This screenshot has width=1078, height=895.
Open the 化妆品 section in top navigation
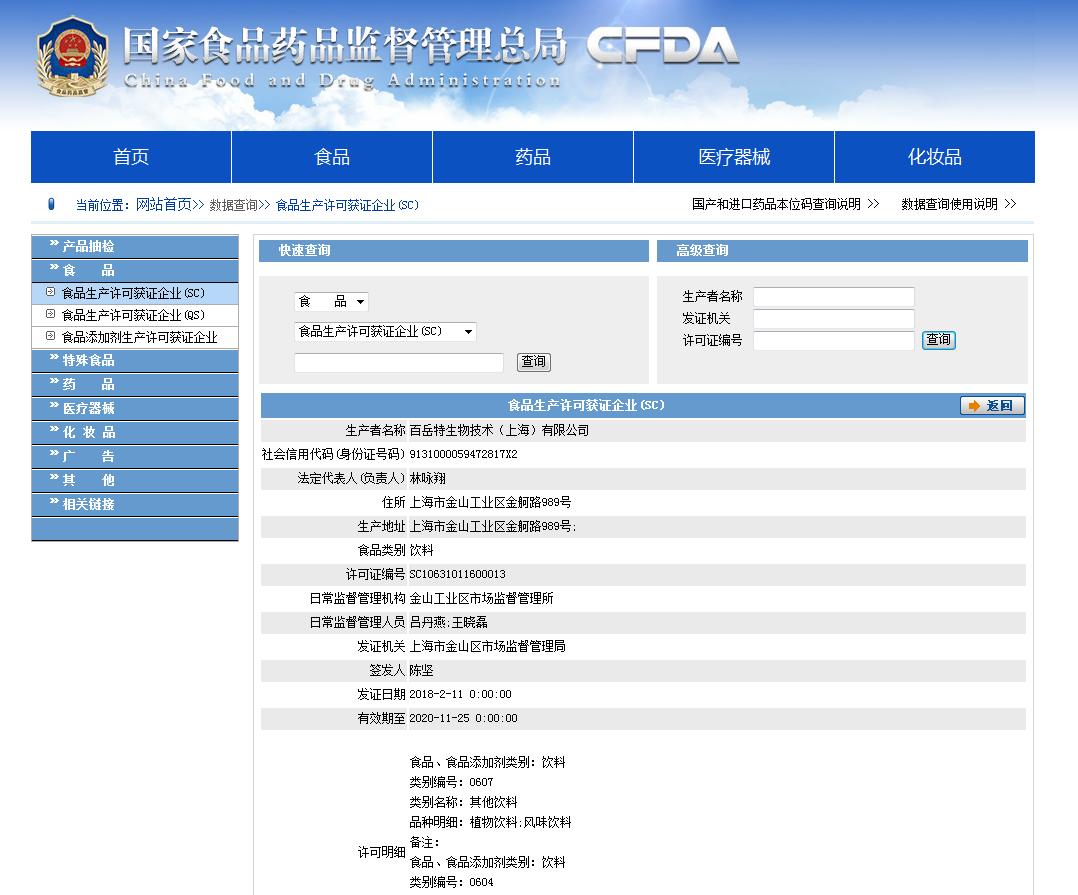[934, 156]
